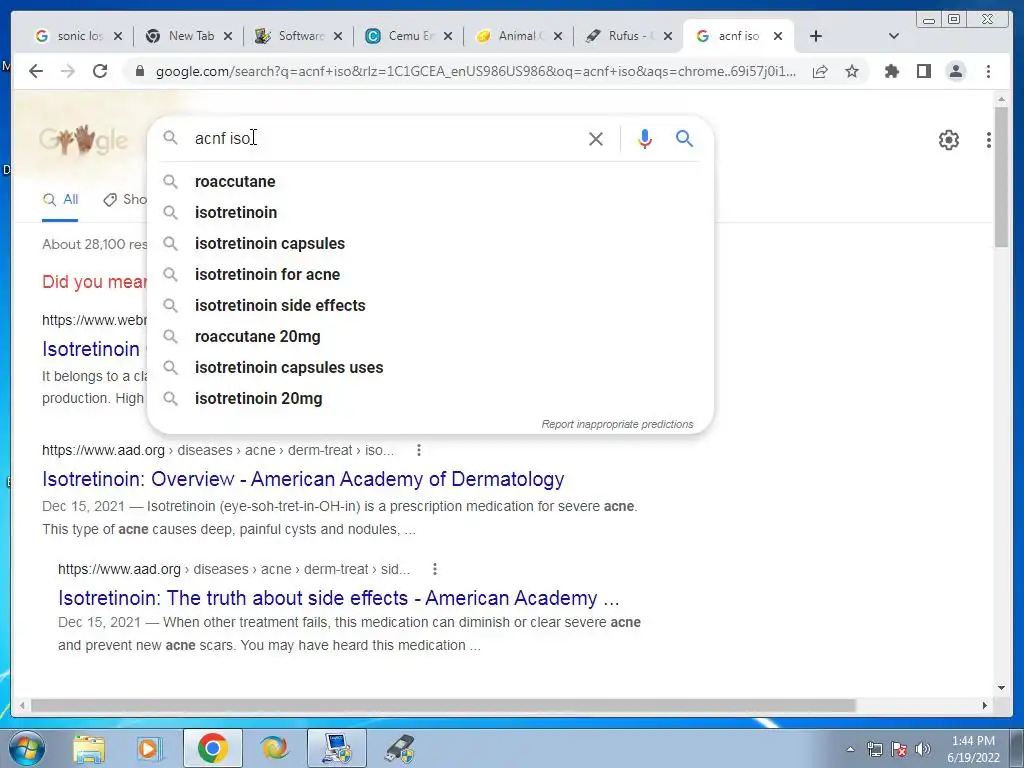Image resolution: width=1024 pixels, height=768 pixels.
Task: Close the Cemu tab
Action: [447, 36]
